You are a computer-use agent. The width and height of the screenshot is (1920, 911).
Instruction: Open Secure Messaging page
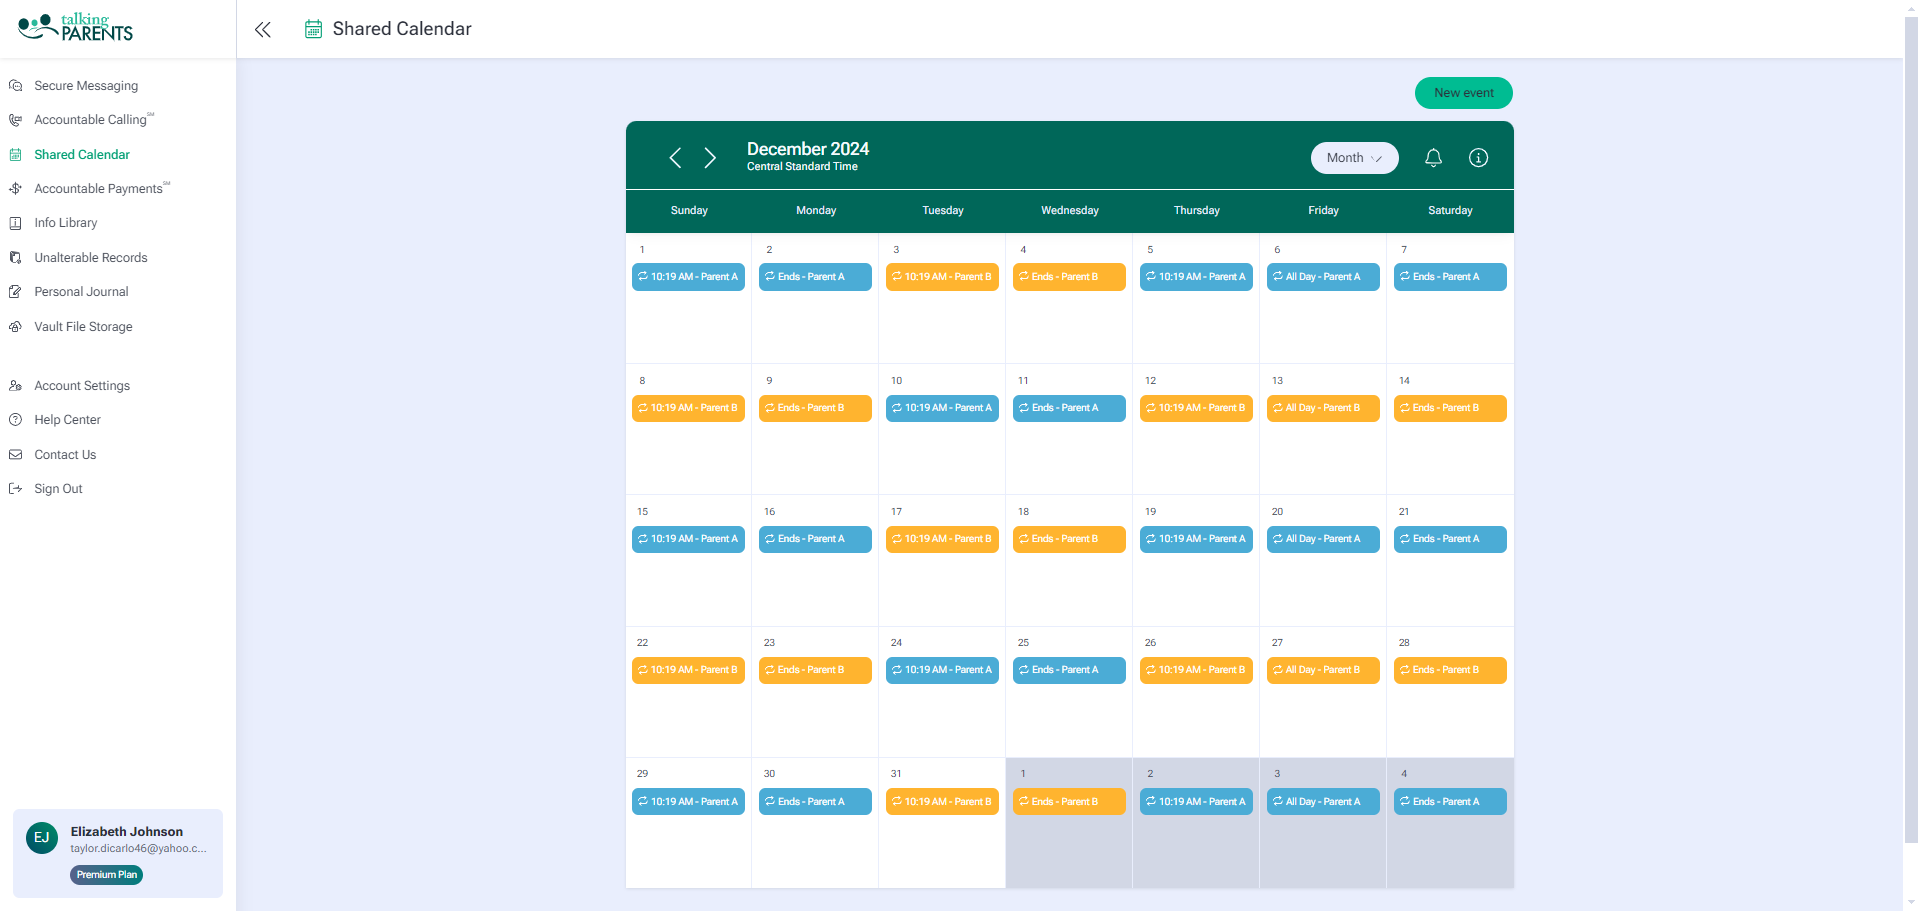tap(86, 86)
